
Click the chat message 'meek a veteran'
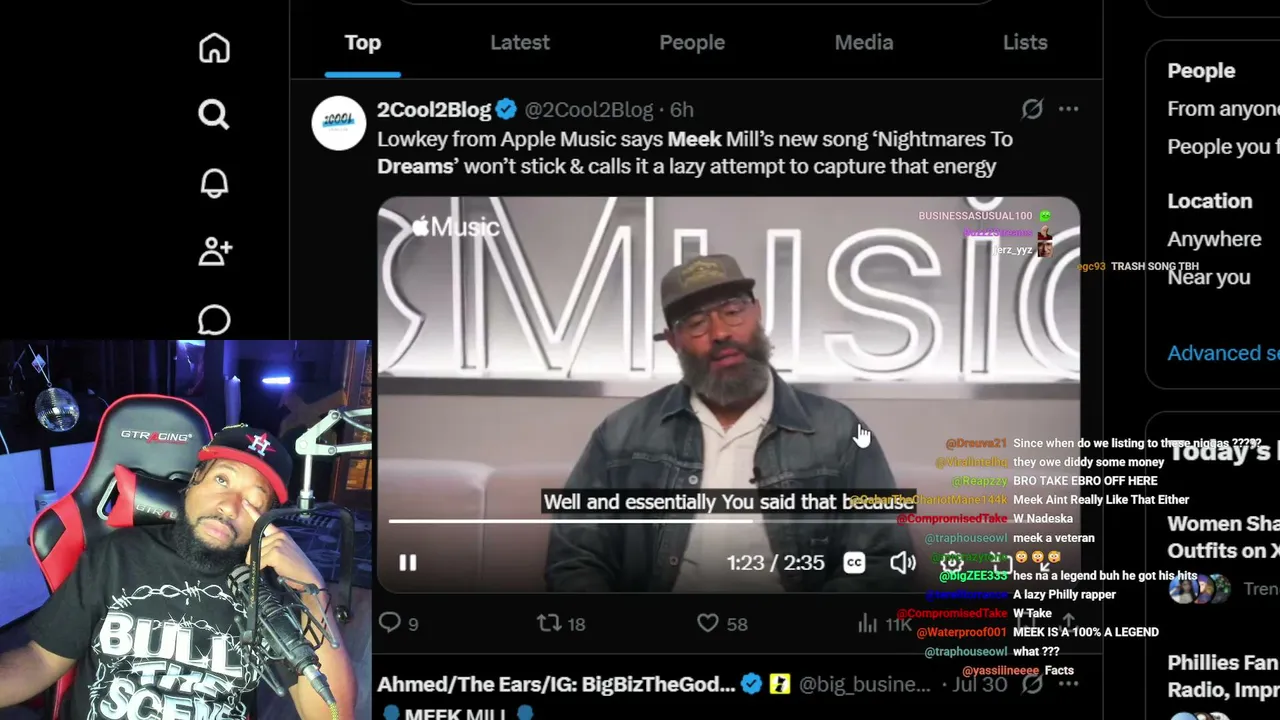[1054, 538]
